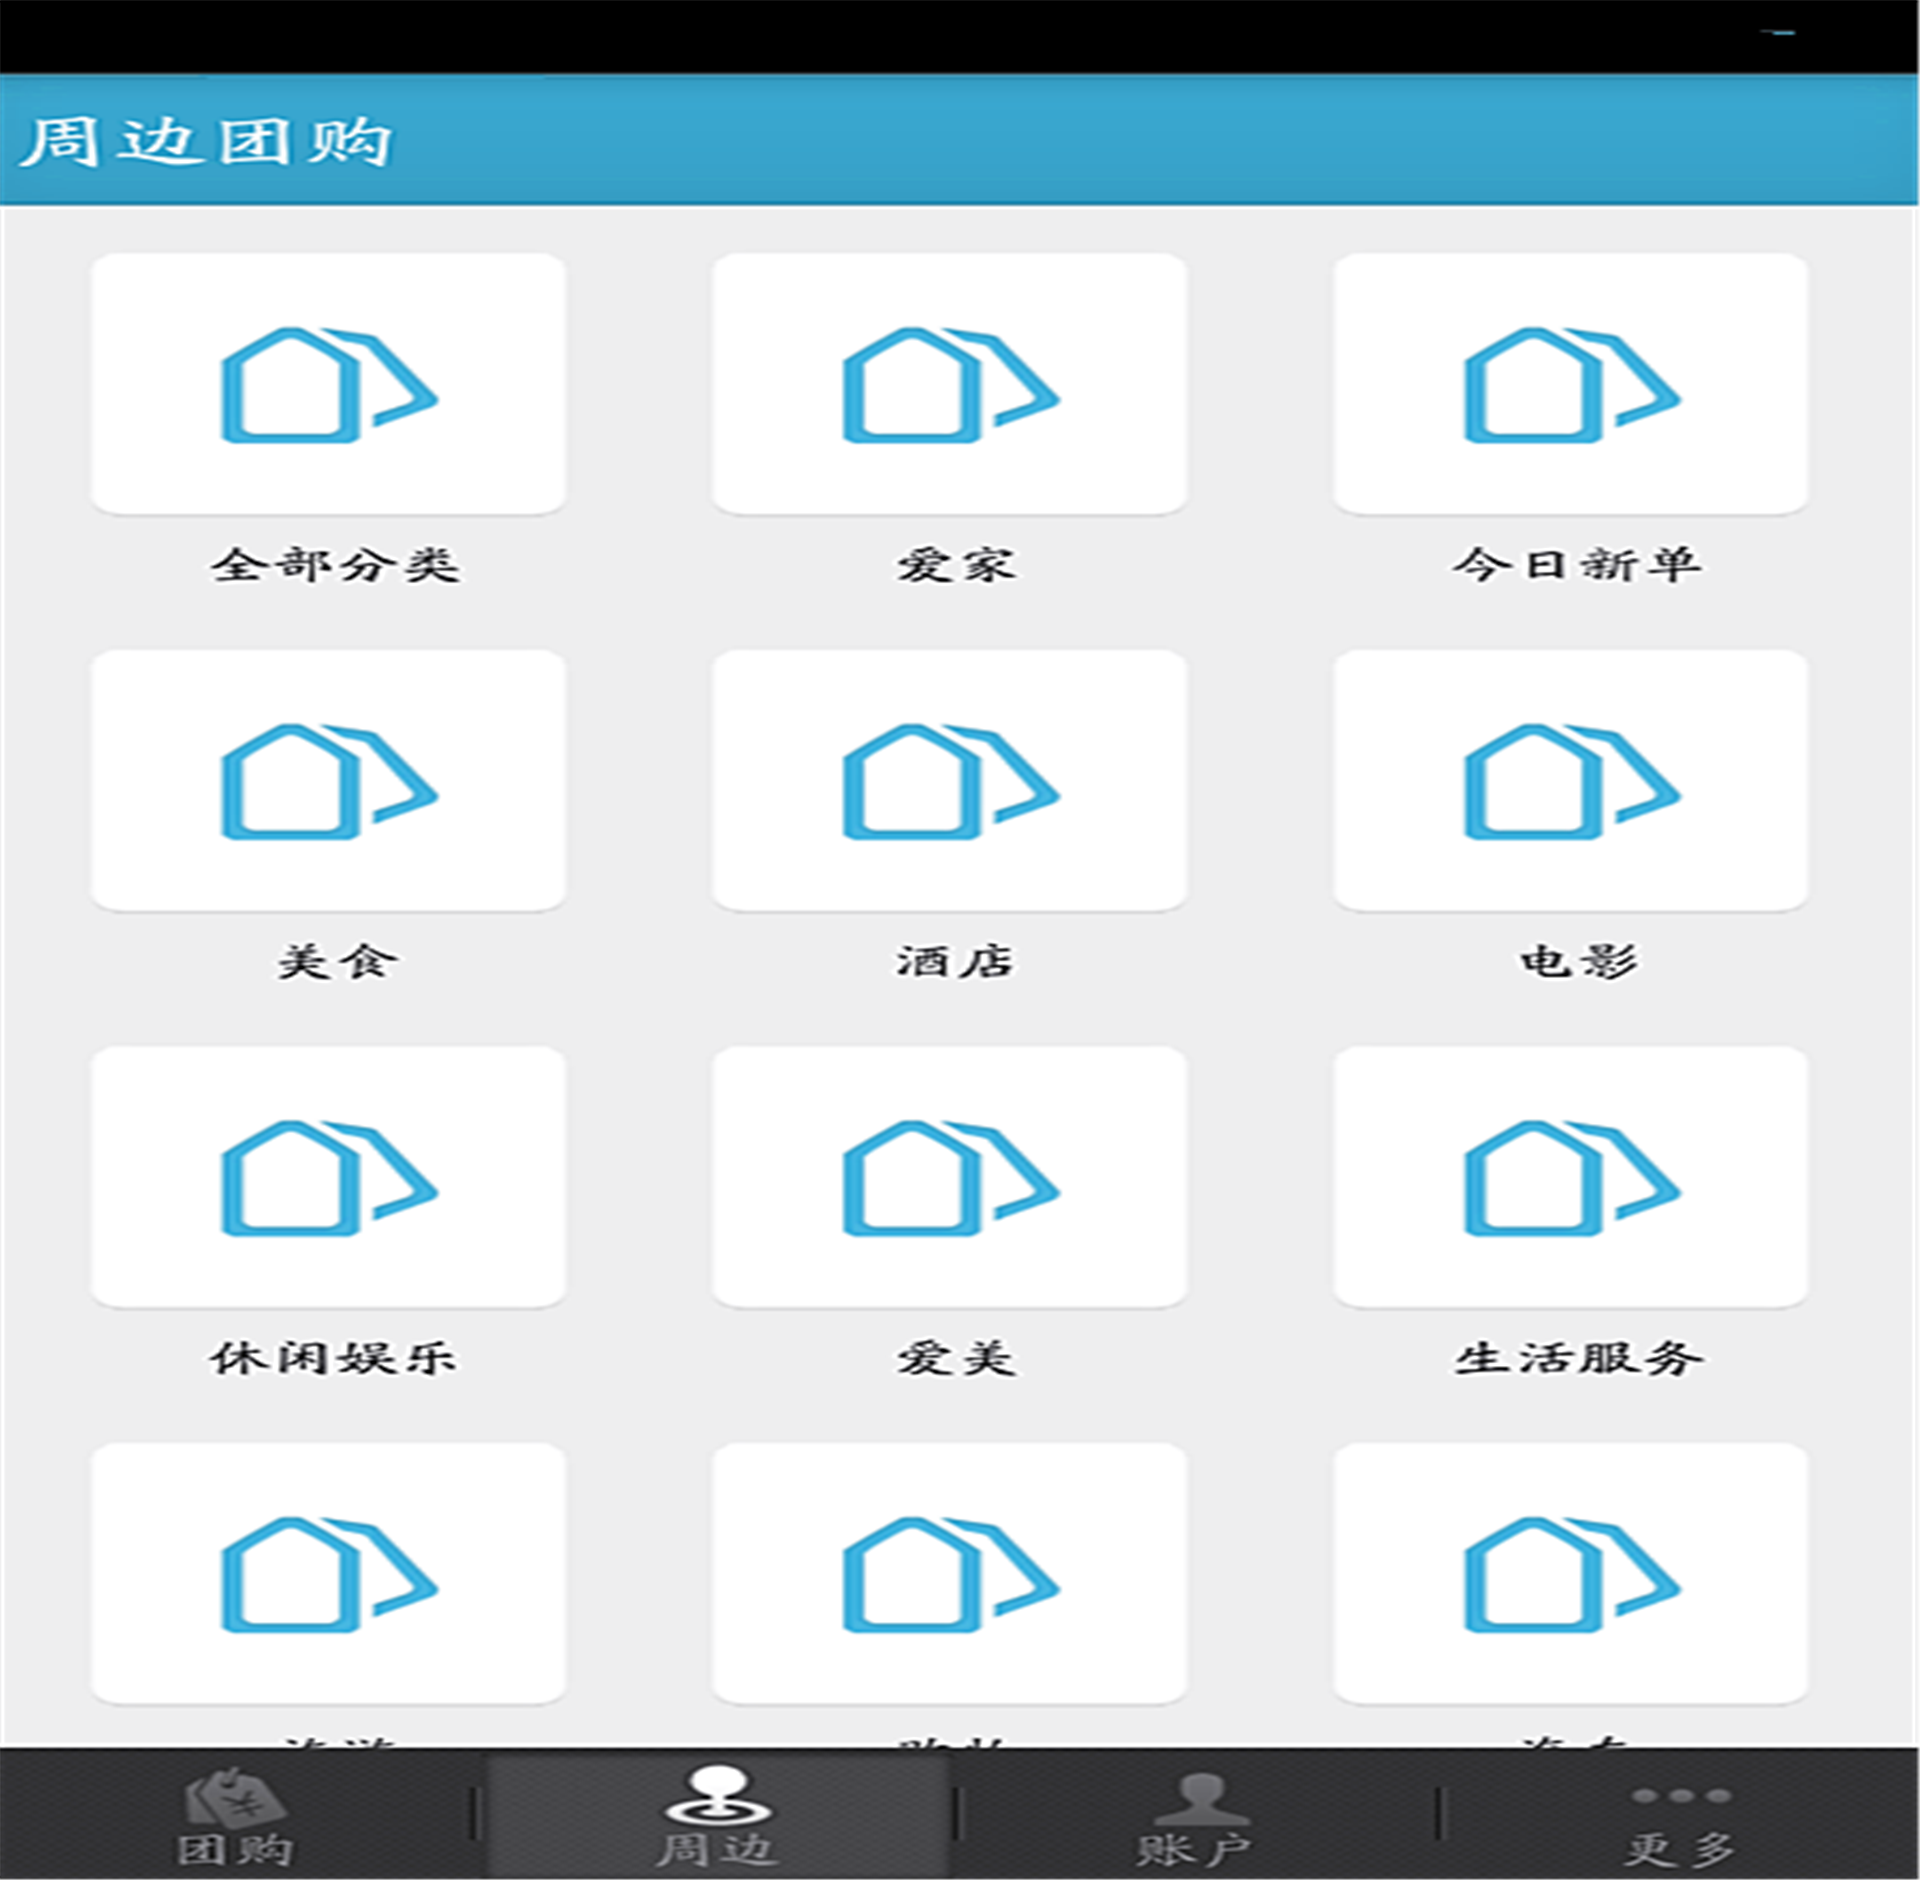Choose the 电影 category tile icon
This screenshot has height=1880, width=1920.
(1571, 780)
